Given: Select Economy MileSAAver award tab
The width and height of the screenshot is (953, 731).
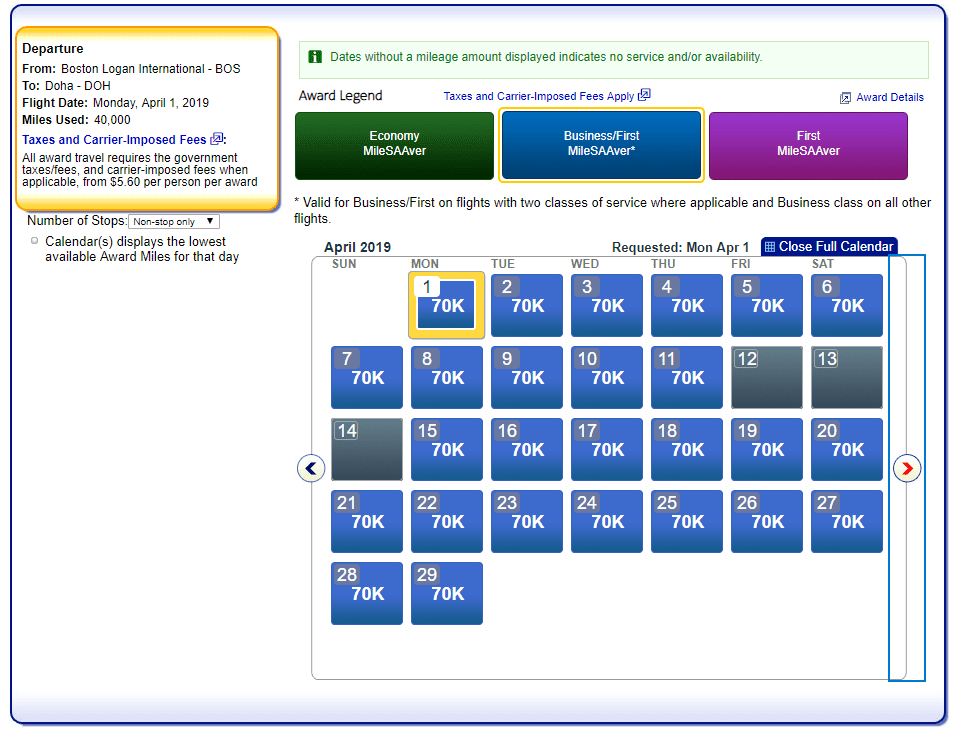Looking at the screenshot, I should coord(394,145).
